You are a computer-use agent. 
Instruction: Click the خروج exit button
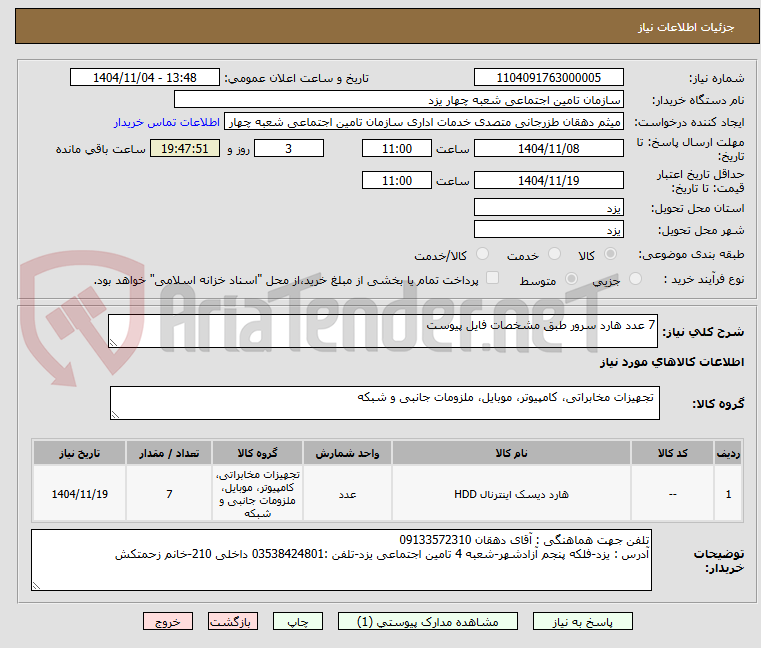click(x=168, y=621)
